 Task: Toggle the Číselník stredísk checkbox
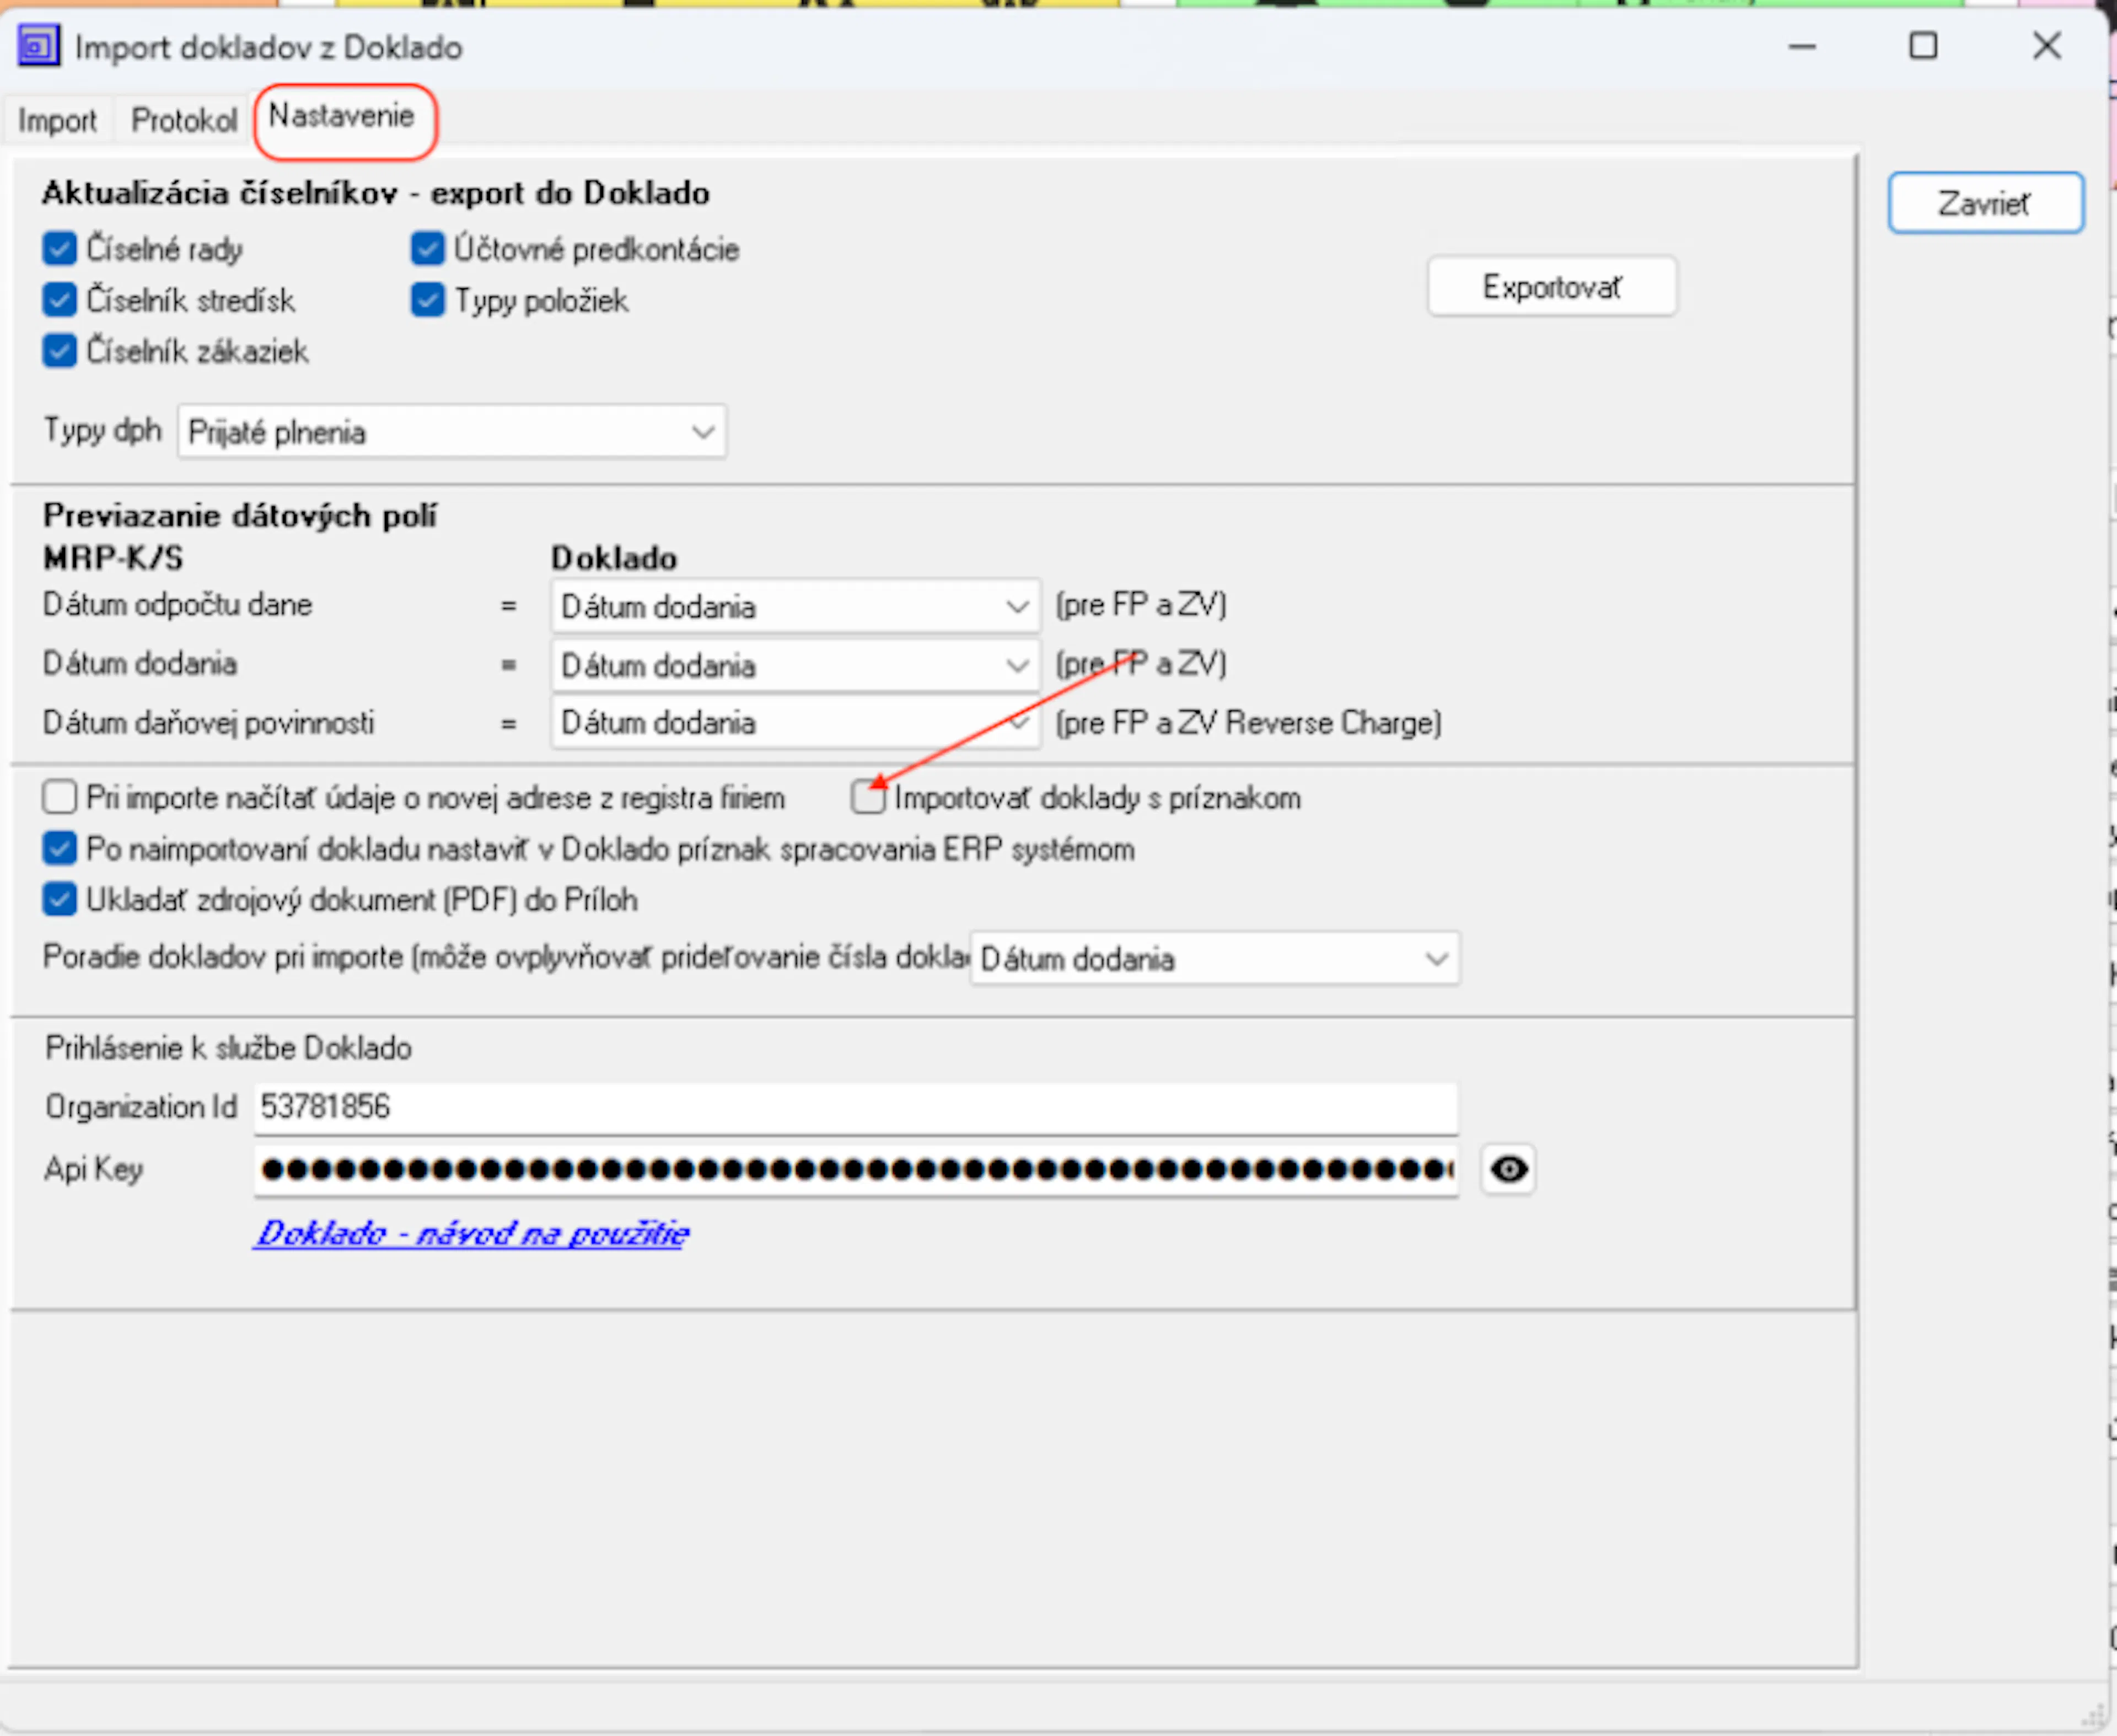[59, 300]
